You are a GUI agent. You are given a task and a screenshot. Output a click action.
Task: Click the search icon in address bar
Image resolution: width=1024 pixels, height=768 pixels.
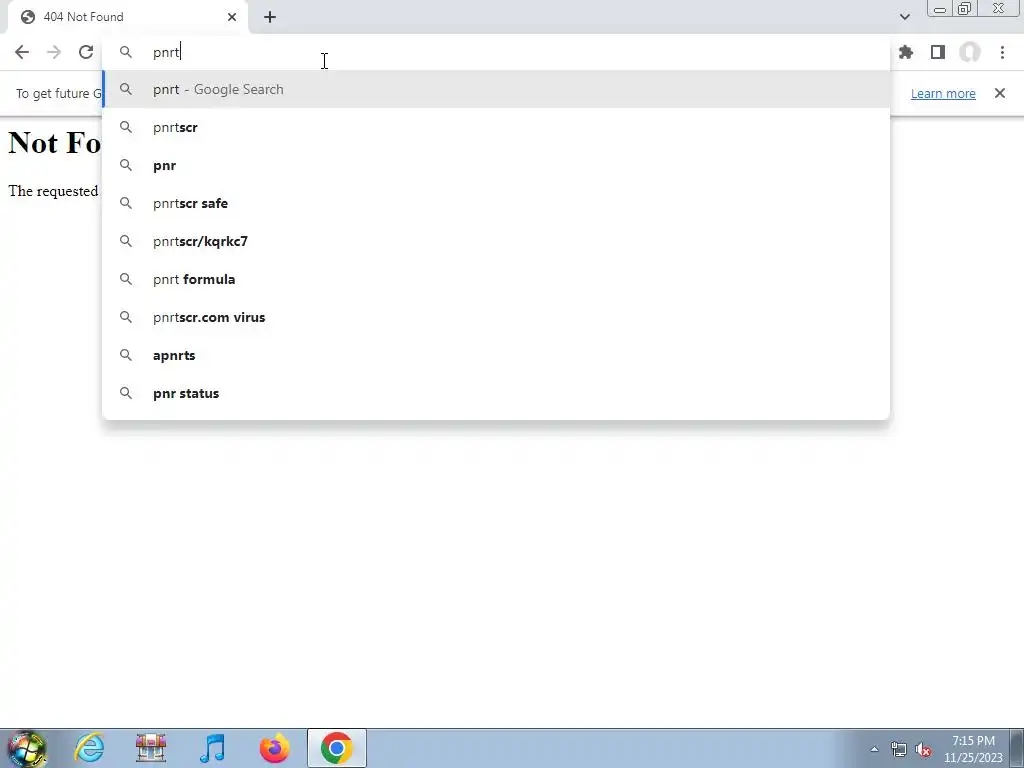[x=126, y=52]
